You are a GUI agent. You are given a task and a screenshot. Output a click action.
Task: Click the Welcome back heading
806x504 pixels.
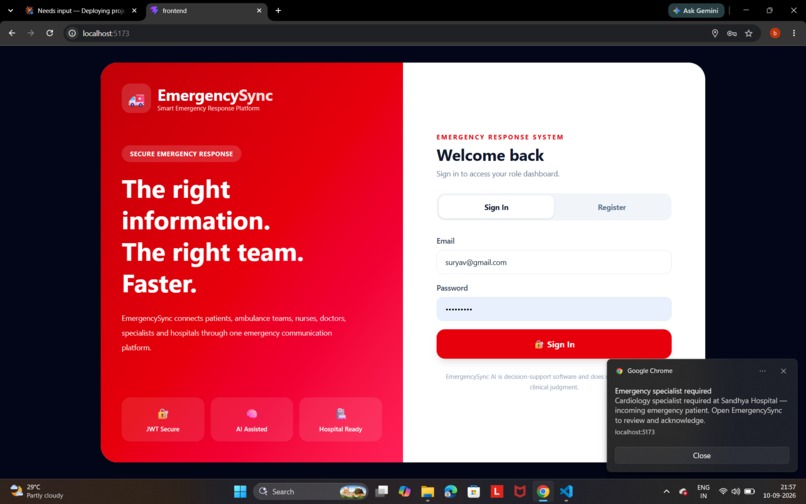click(x=490, y=155)
